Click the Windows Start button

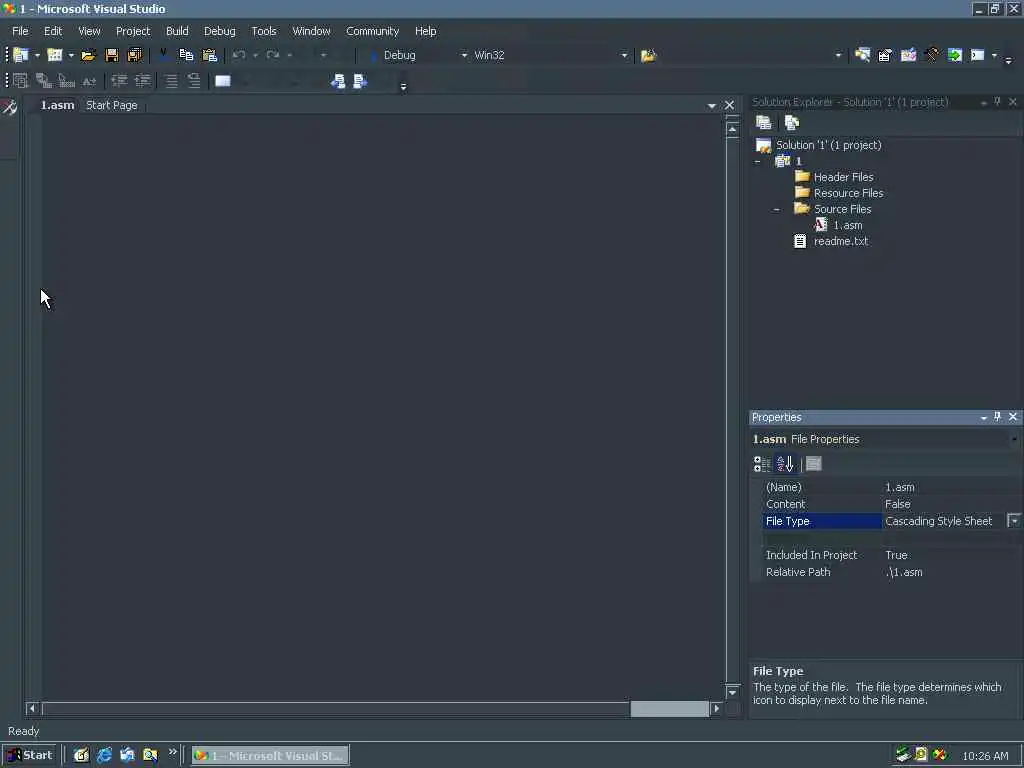[29, 755]
